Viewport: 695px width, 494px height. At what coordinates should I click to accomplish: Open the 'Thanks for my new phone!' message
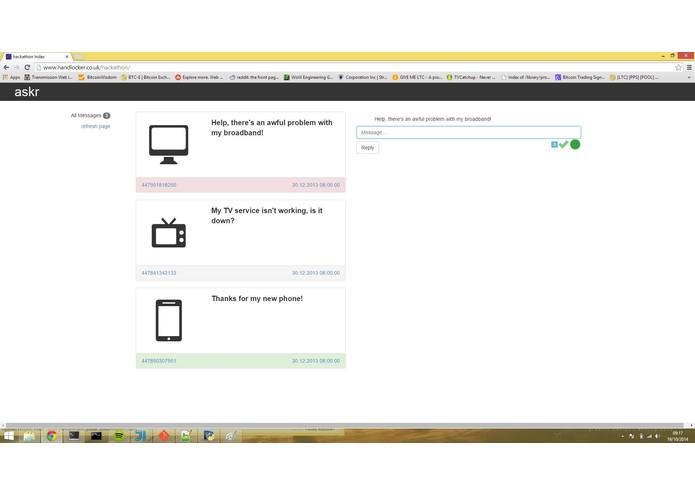click(241, 328)
